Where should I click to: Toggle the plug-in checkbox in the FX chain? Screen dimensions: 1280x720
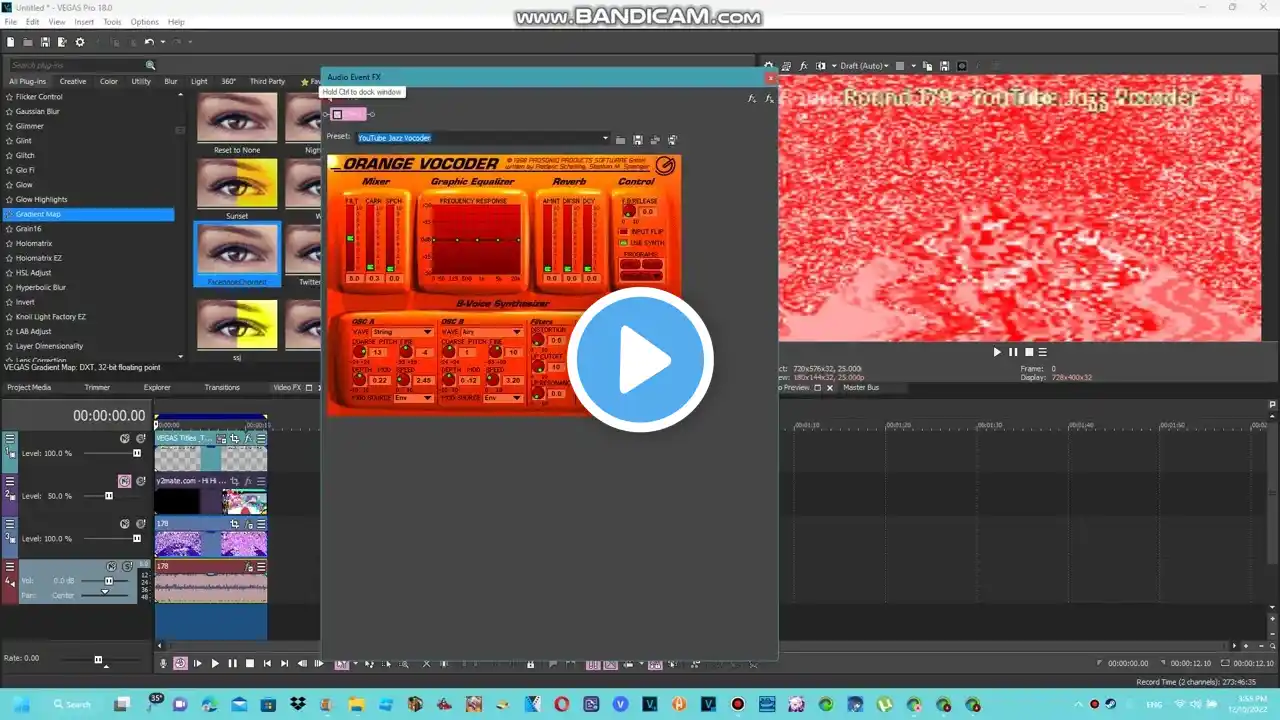click(337, 114)
